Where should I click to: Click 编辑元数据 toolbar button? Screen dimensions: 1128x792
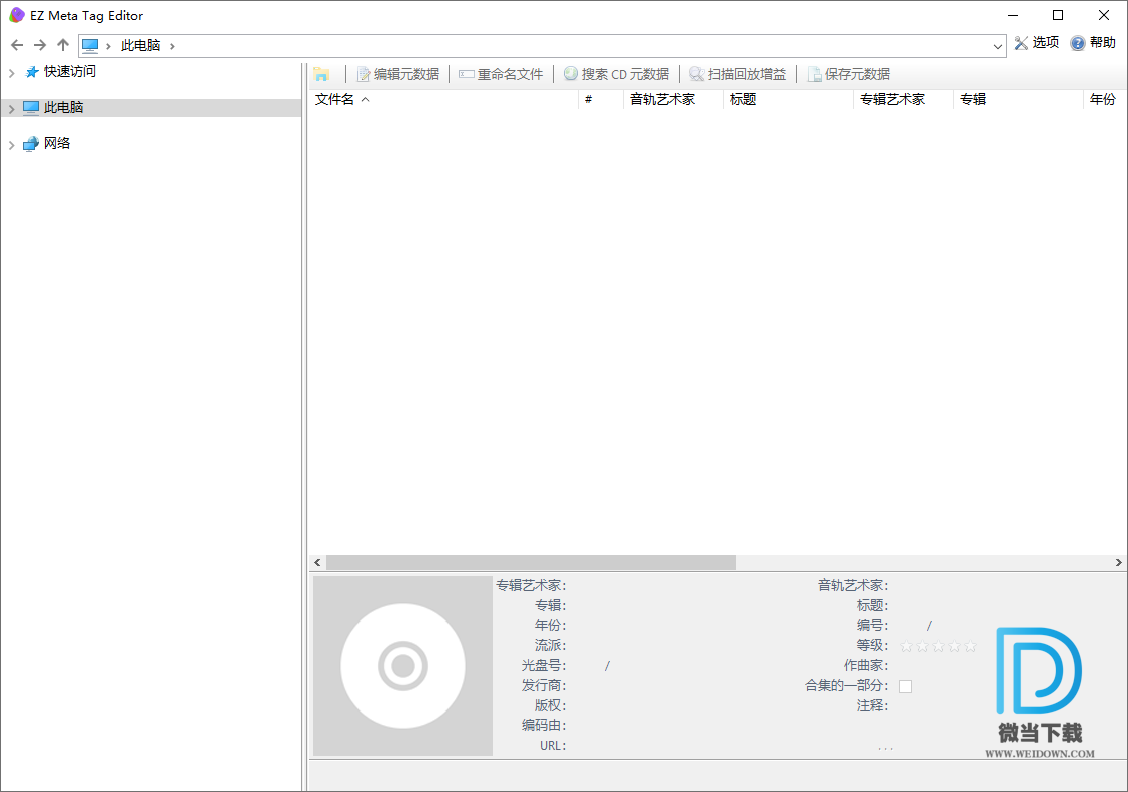point(398,74)
